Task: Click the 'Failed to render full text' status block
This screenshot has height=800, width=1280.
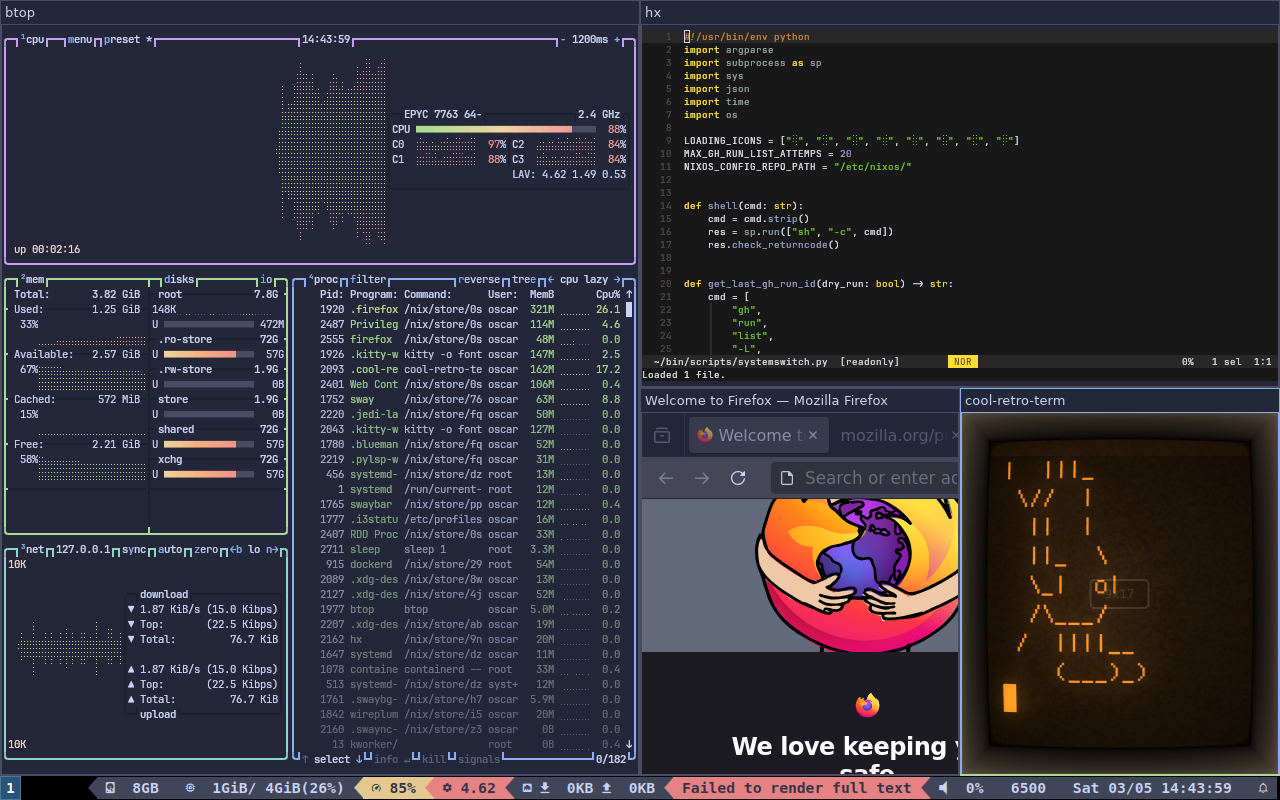Action: pyautogui.click(x=797, y=788)
